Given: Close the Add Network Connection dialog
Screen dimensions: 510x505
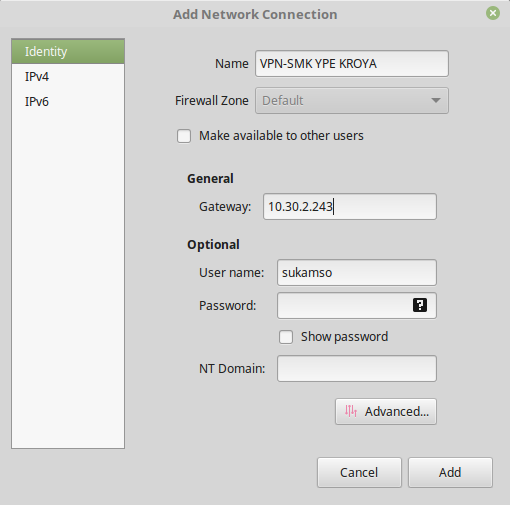Looking at the screenshot, I should [x=493, y=13].
